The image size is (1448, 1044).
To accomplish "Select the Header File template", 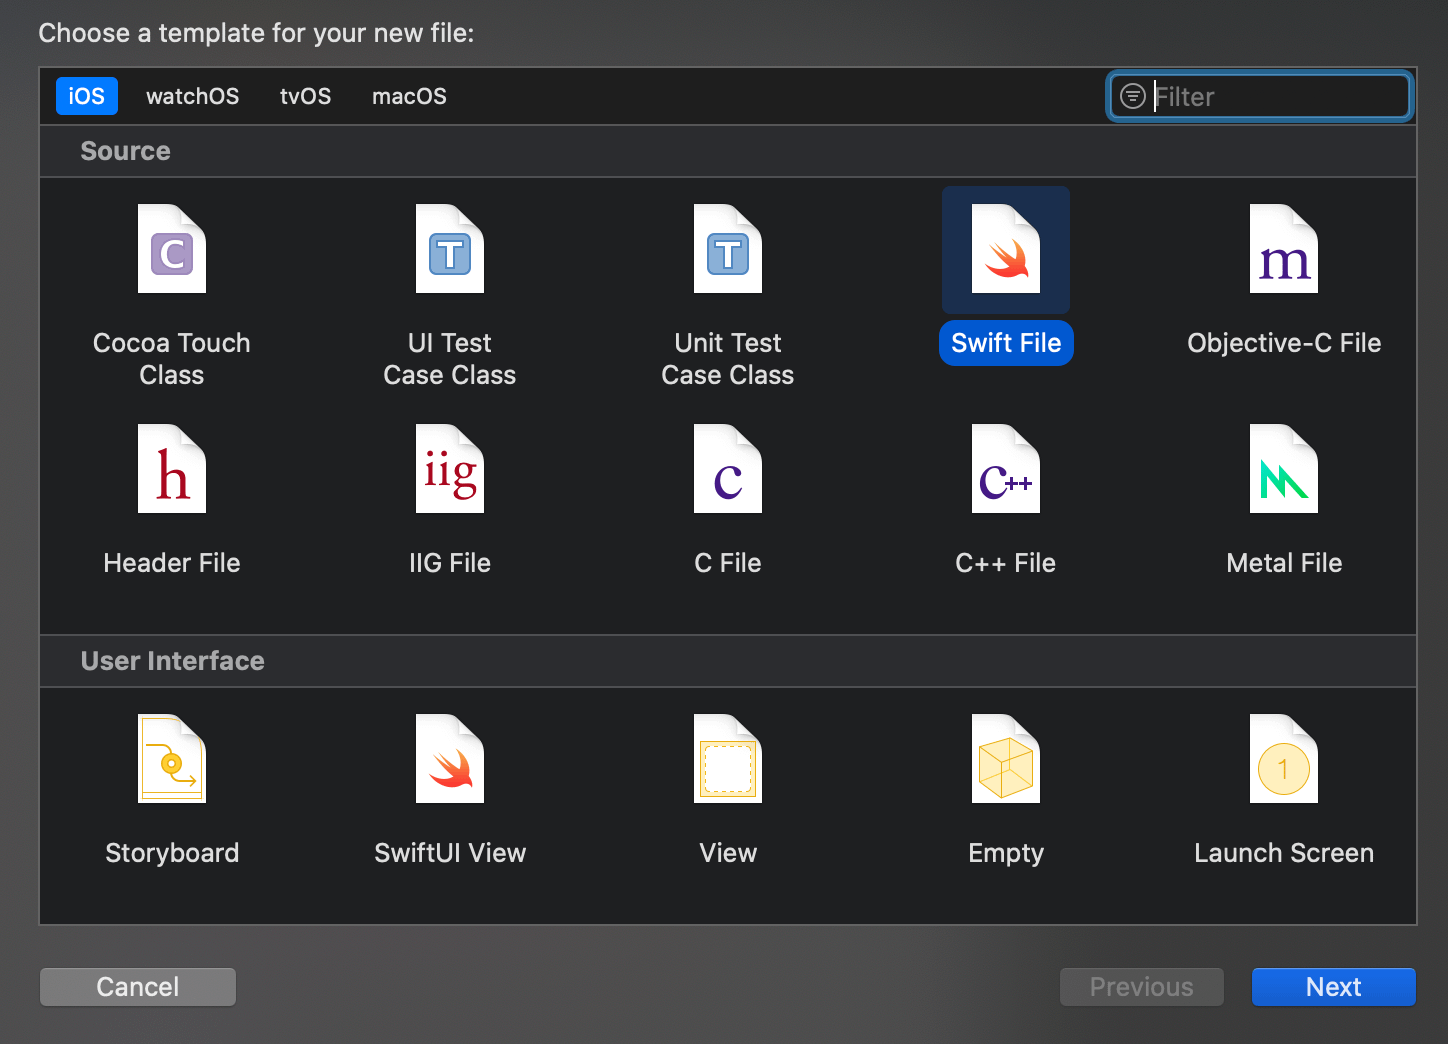I will coord(172,469).
